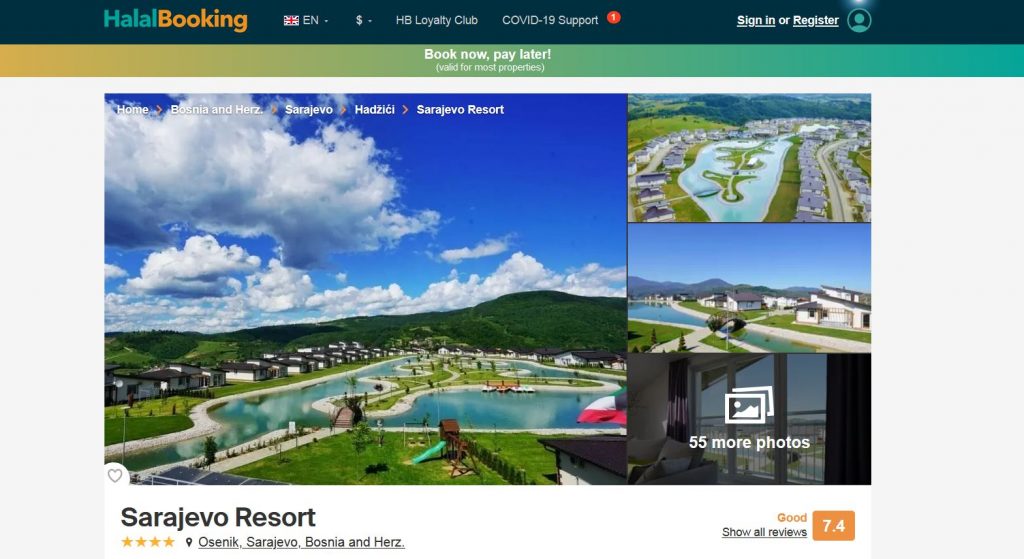Open the aerial lake view thumbnail
The width and height of the screenshot is (1024, 559).
[749, 157]
